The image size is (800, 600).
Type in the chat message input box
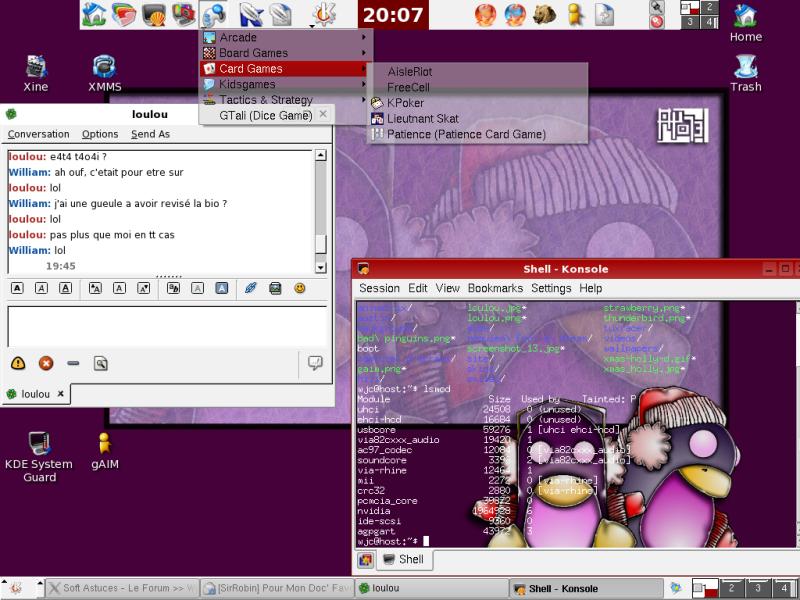pos(167,327)
